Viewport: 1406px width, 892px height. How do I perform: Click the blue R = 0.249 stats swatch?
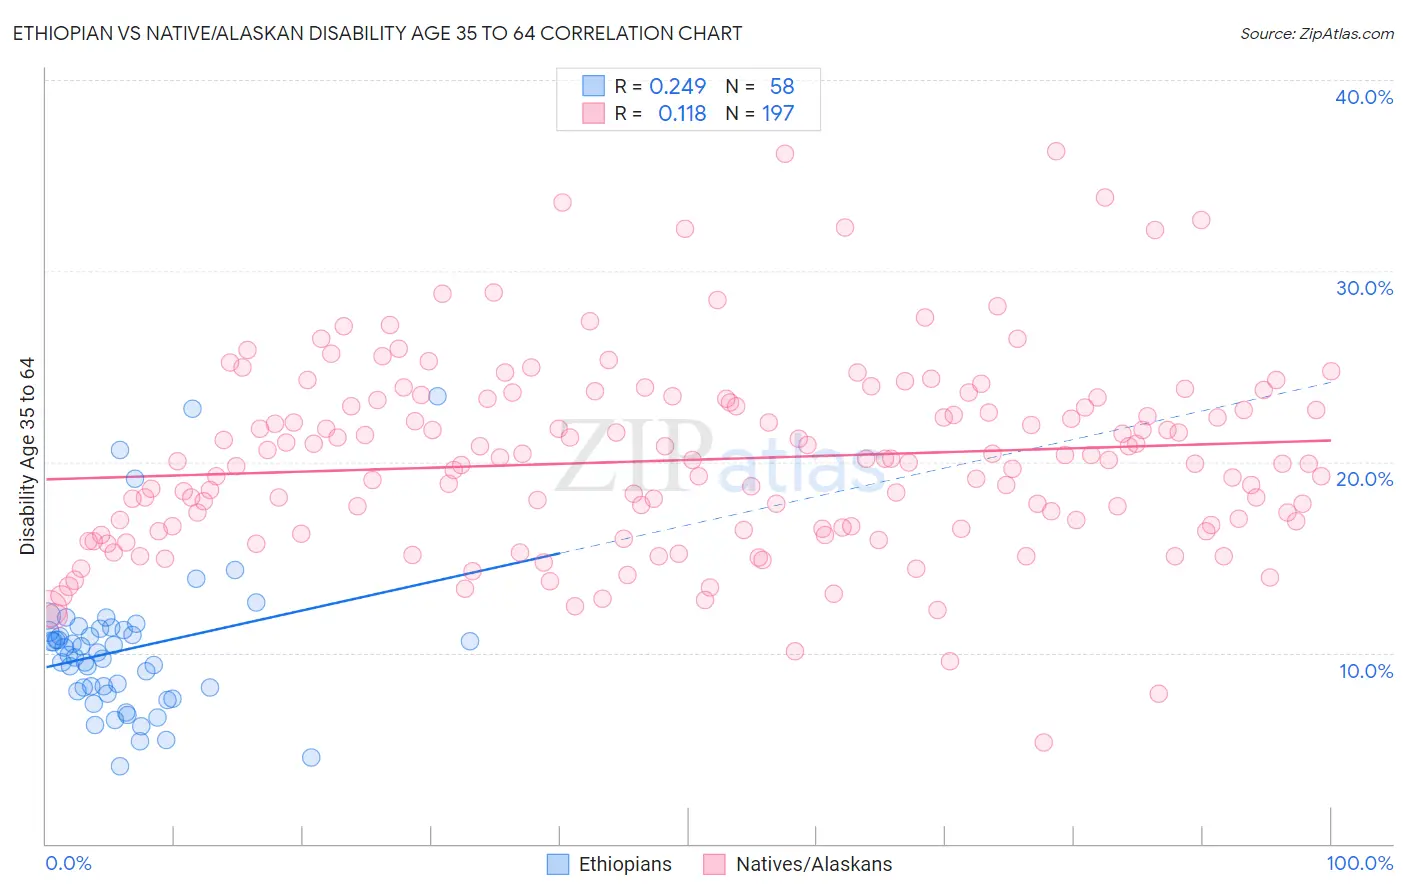tap(594, 86)
